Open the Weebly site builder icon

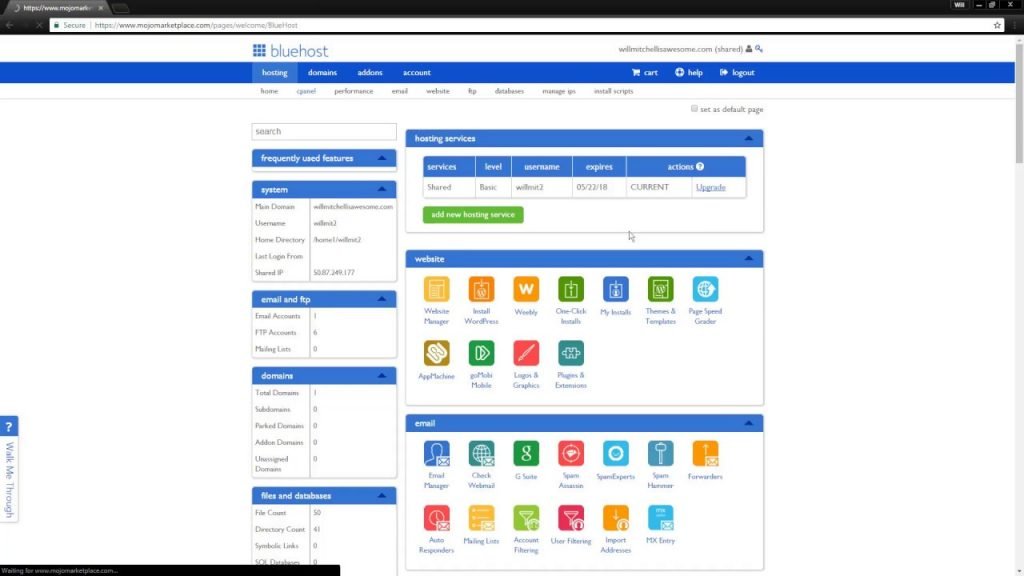point(526,289)
